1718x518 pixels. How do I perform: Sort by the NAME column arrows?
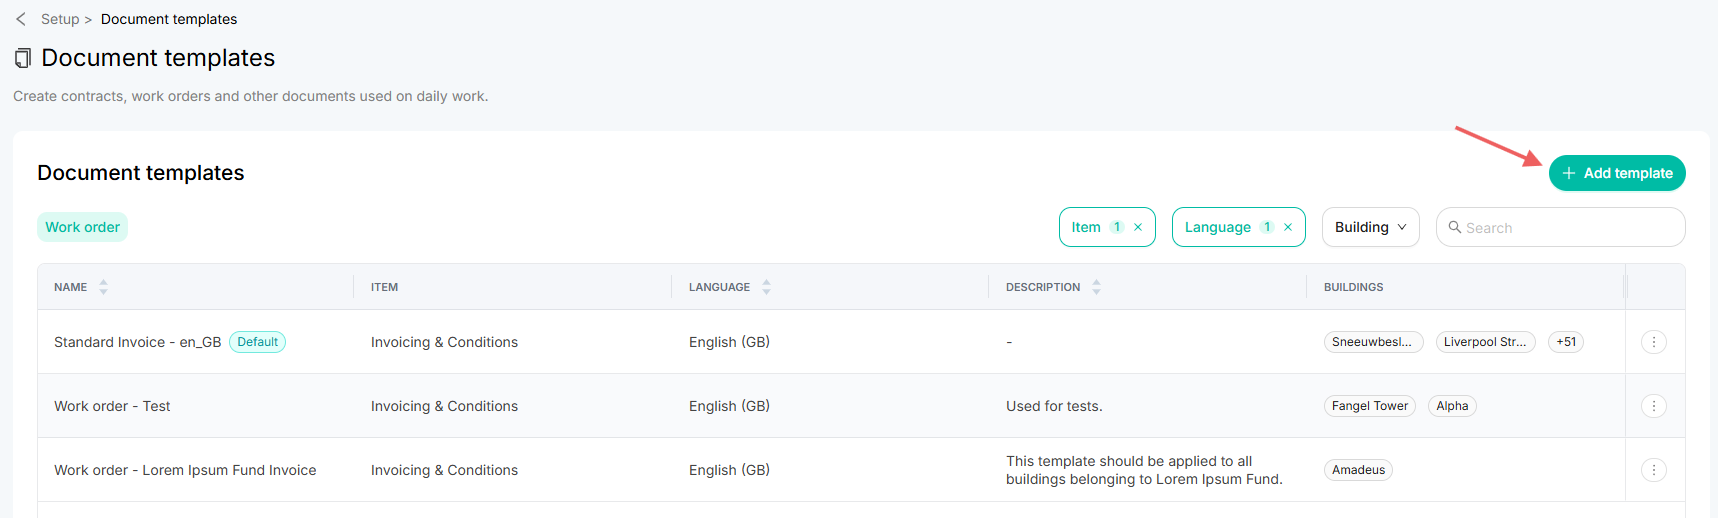[x=103, y=287]
